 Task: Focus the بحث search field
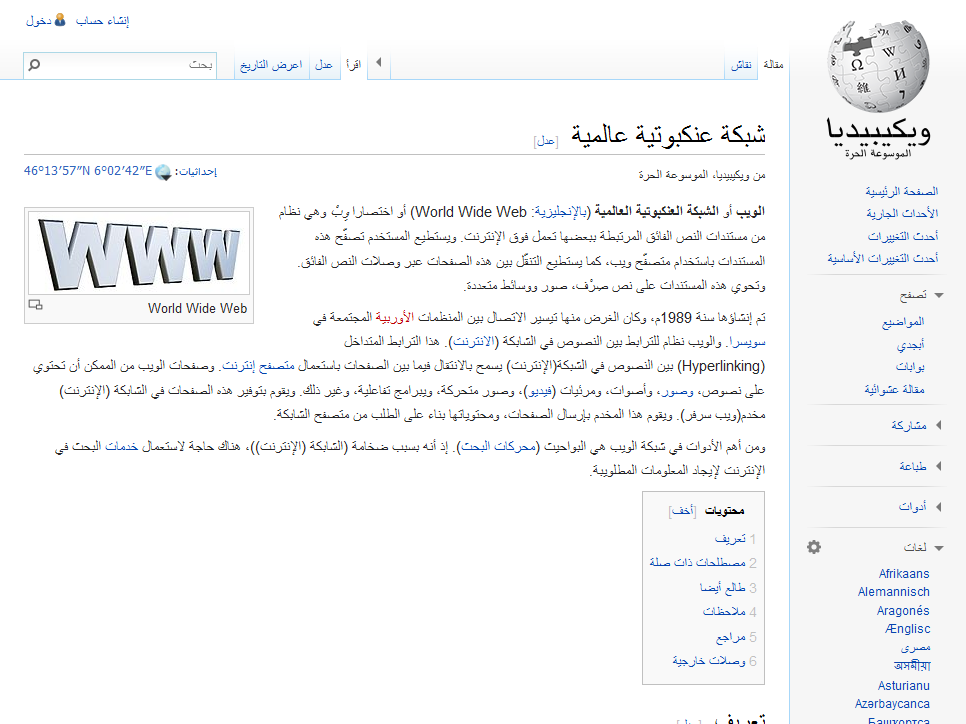tap(120, 65)
